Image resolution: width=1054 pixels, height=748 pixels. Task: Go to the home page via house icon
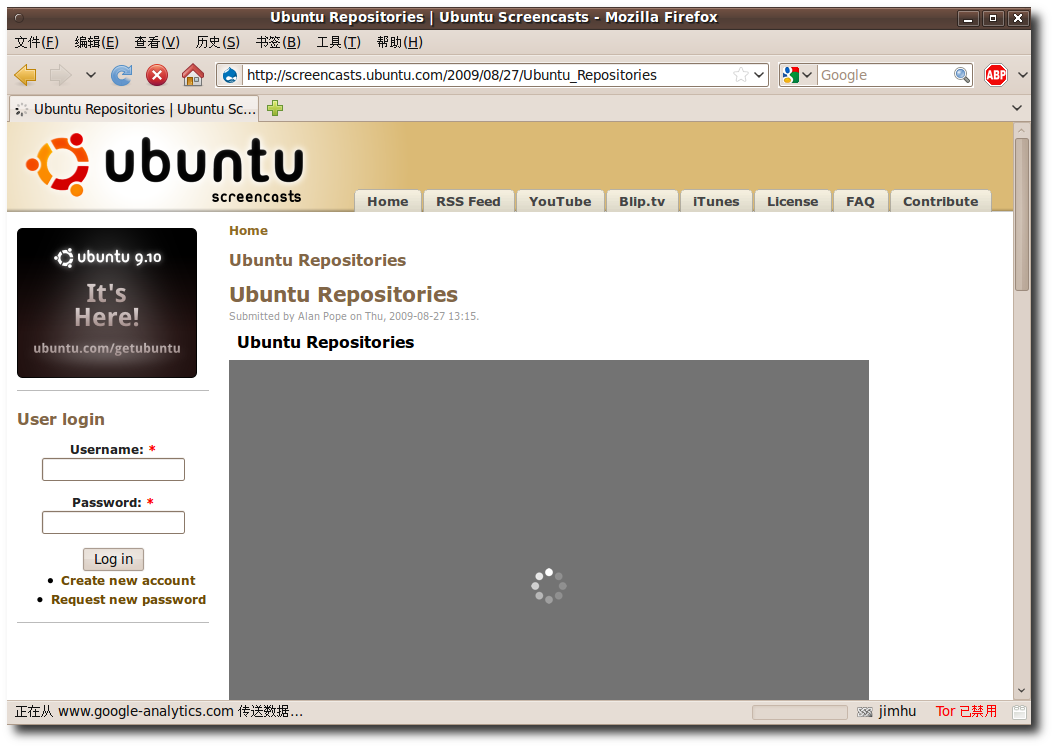(x=193, y=75)
